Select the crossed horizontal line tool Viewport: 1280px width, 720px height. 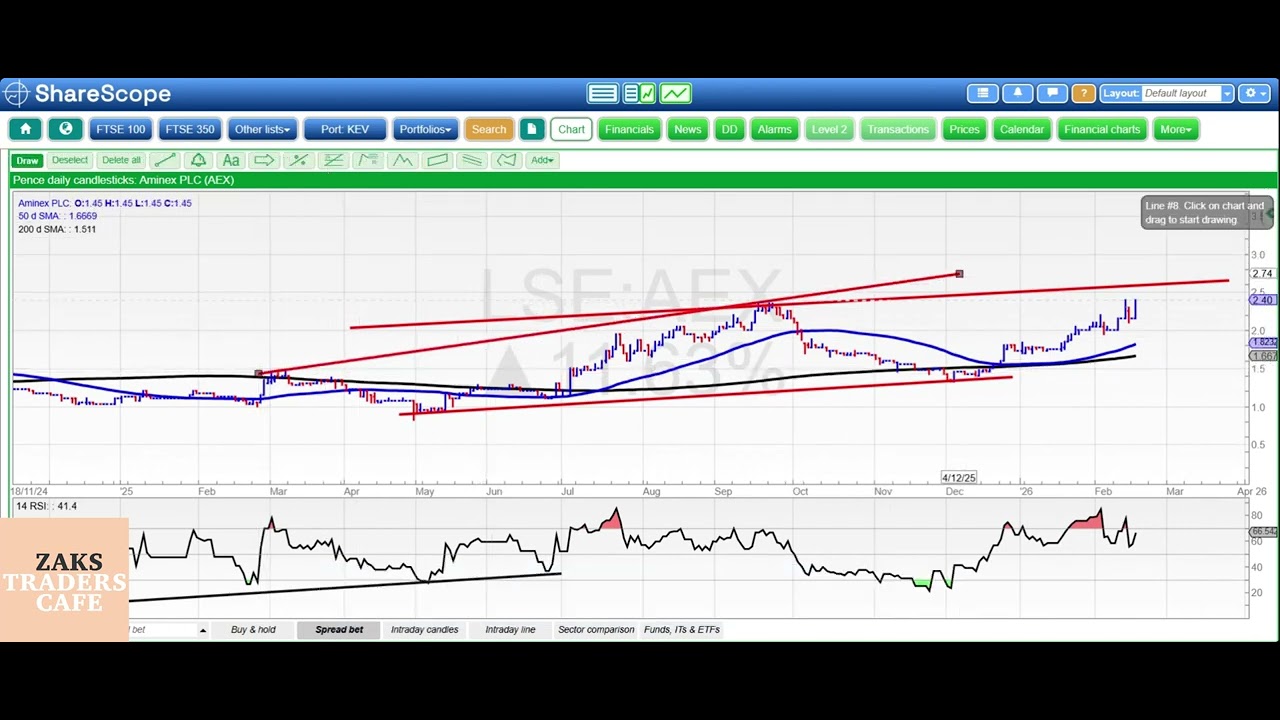(334, 160)
